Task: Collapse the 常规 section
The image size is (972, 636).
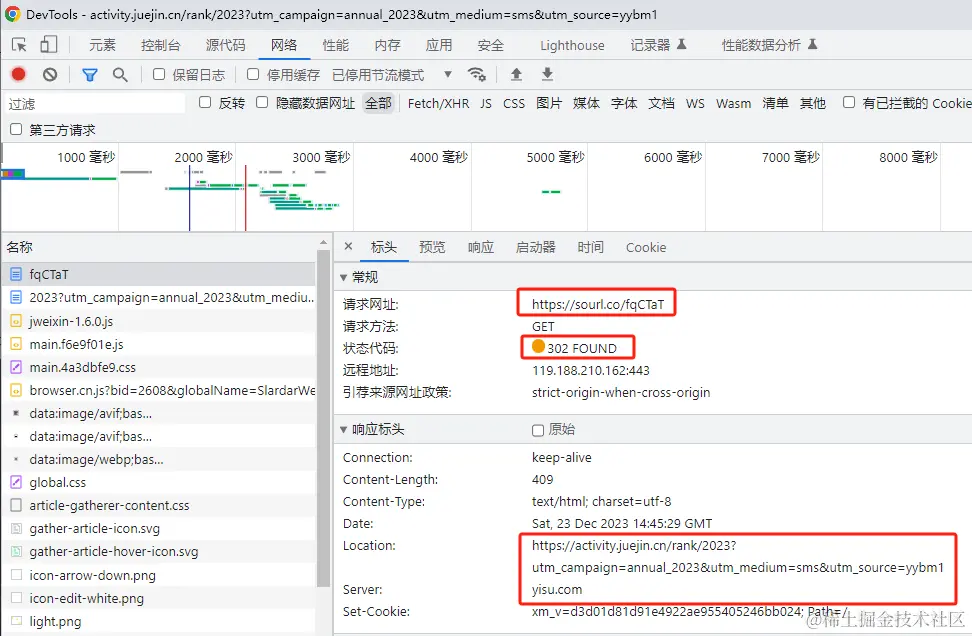Action: point(343,277)
